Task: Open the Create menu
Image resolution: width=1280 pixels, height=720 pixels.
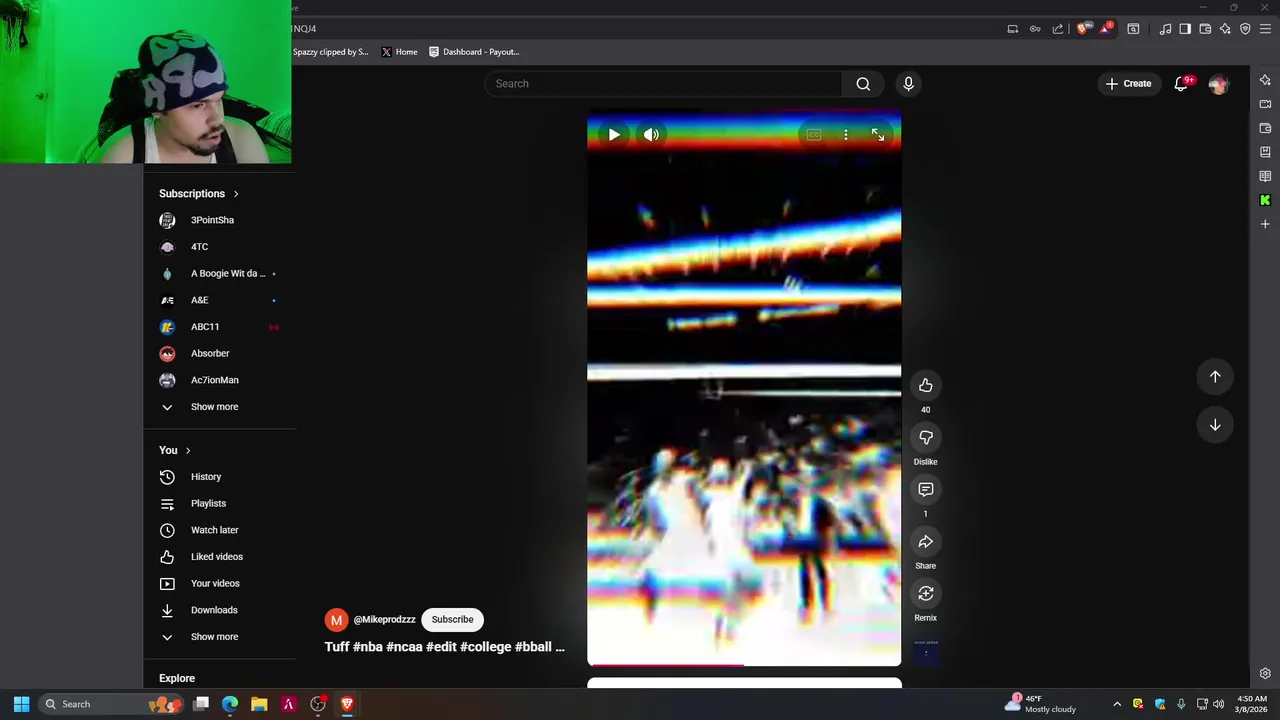Action: coord(1128,84)
